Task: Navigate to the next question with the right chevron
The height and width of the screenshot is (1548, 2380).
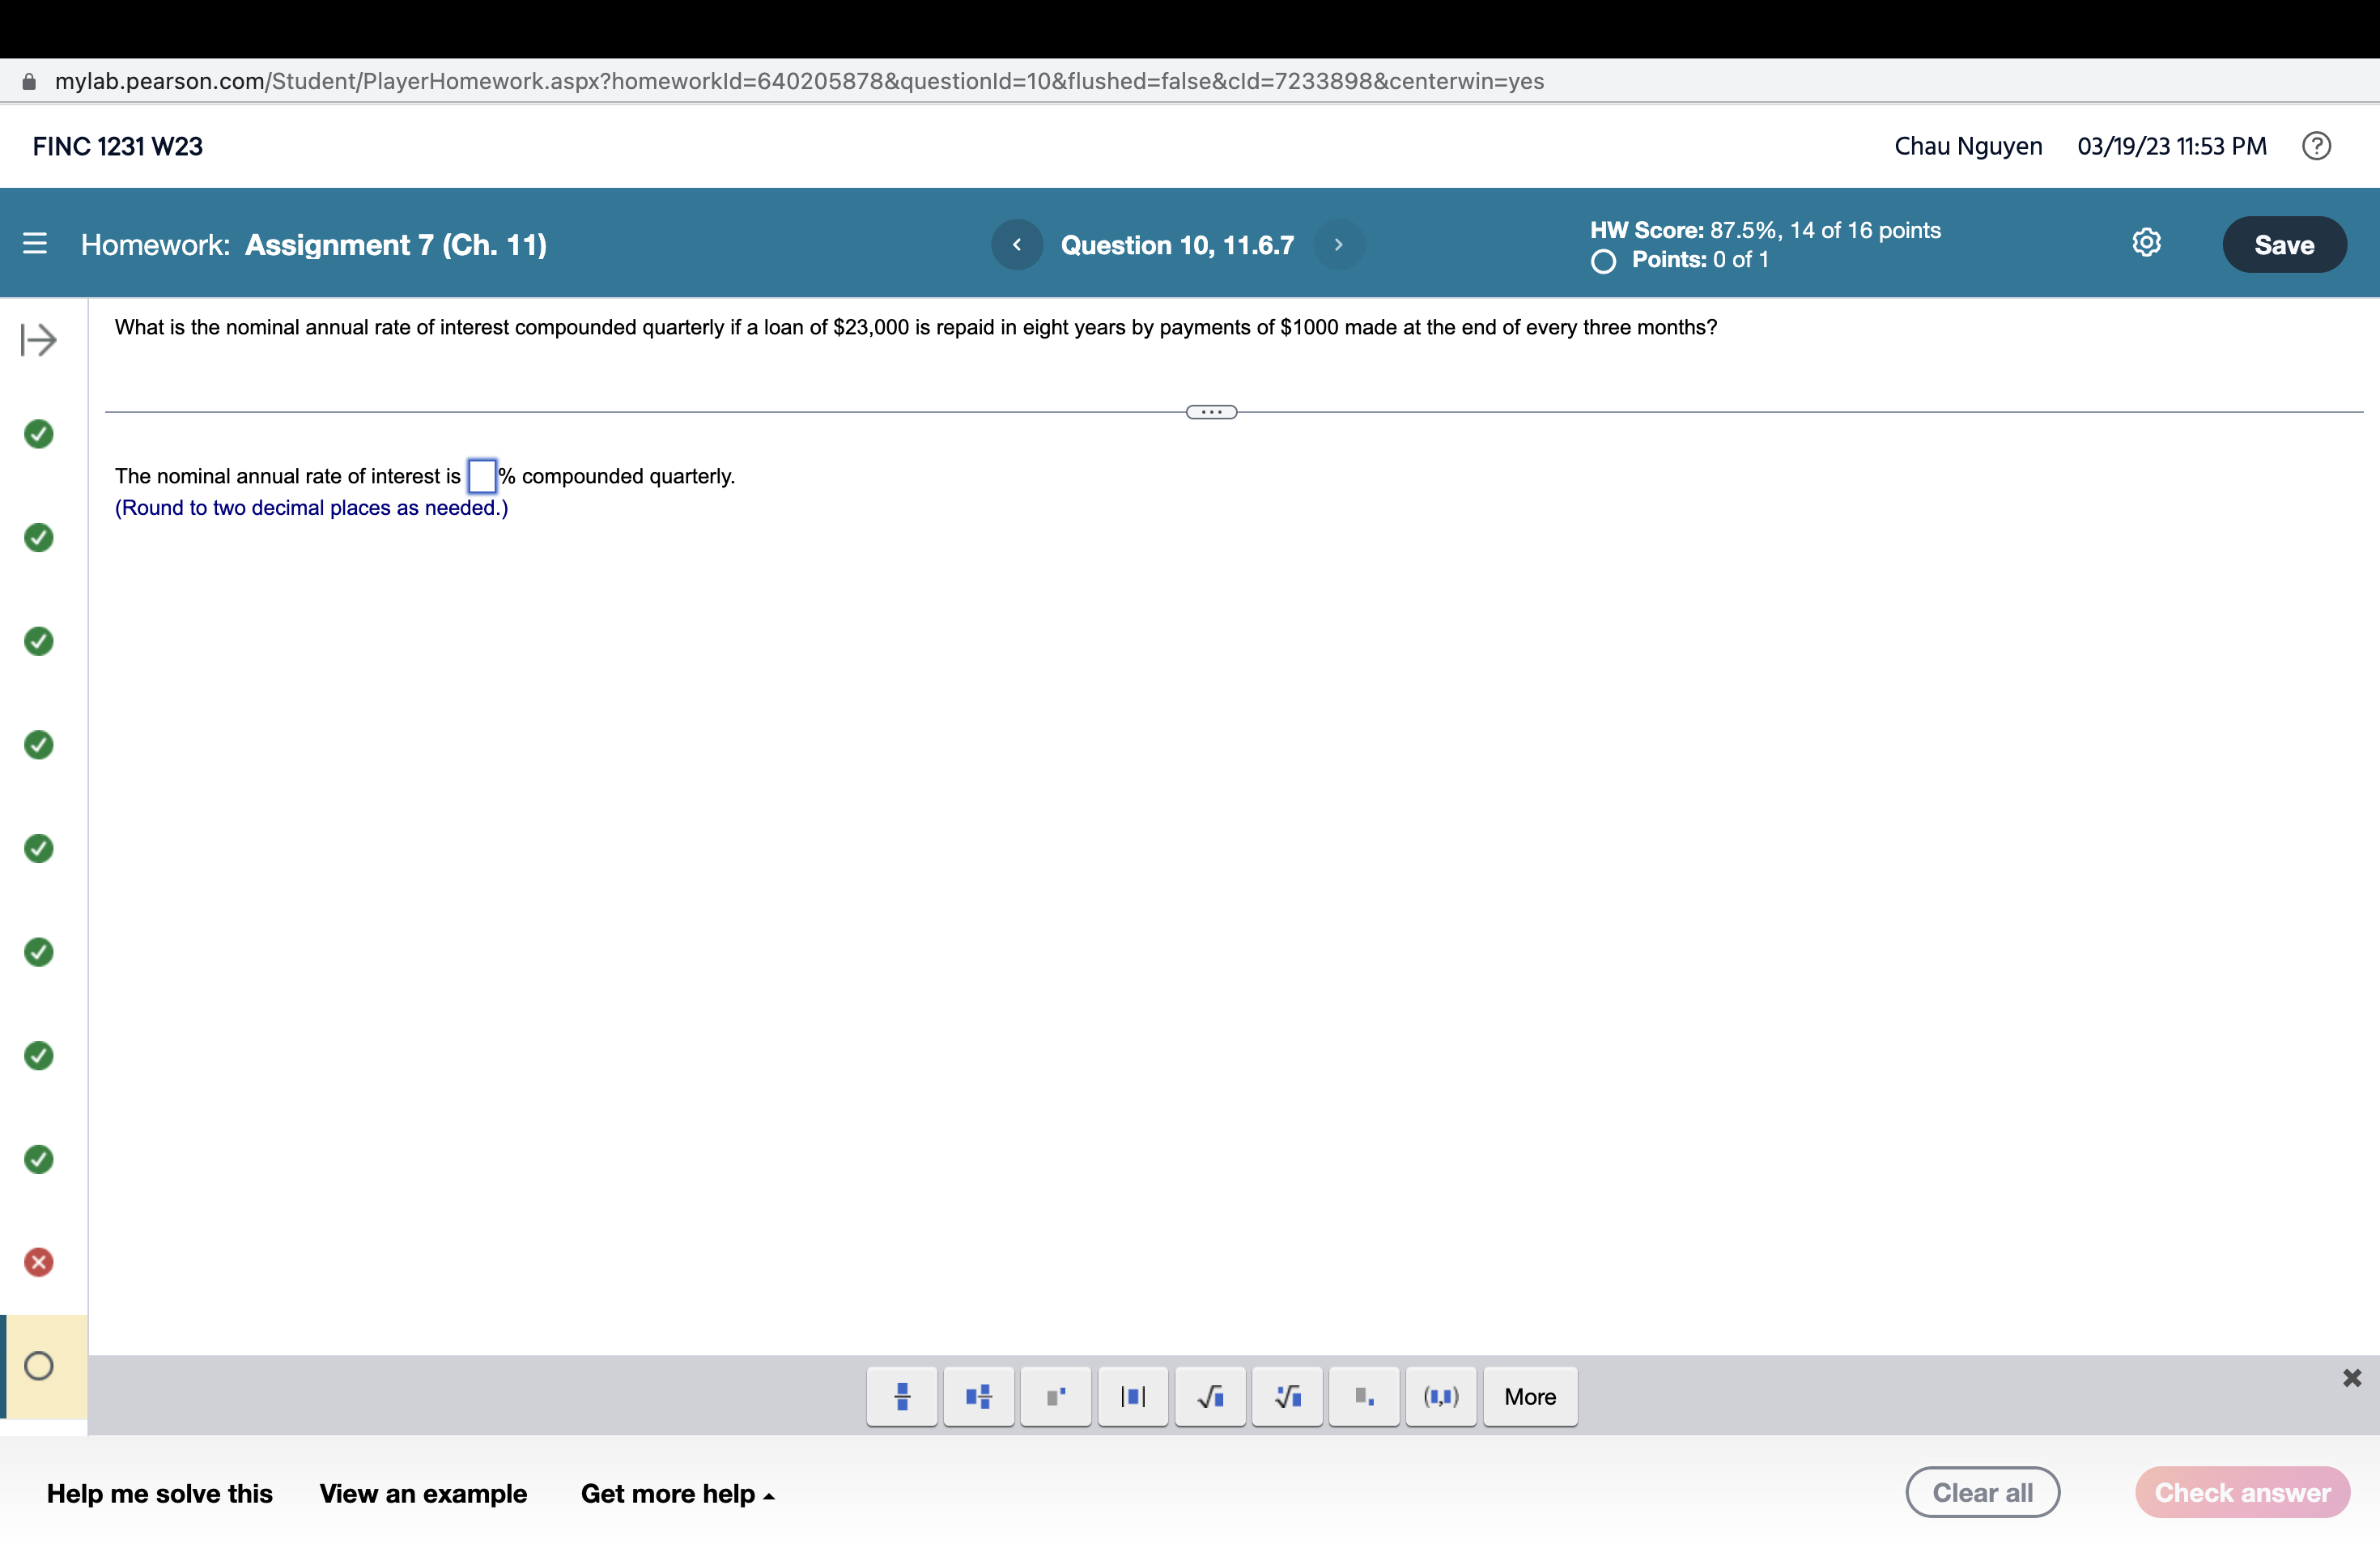Action: pos(1340,244)
